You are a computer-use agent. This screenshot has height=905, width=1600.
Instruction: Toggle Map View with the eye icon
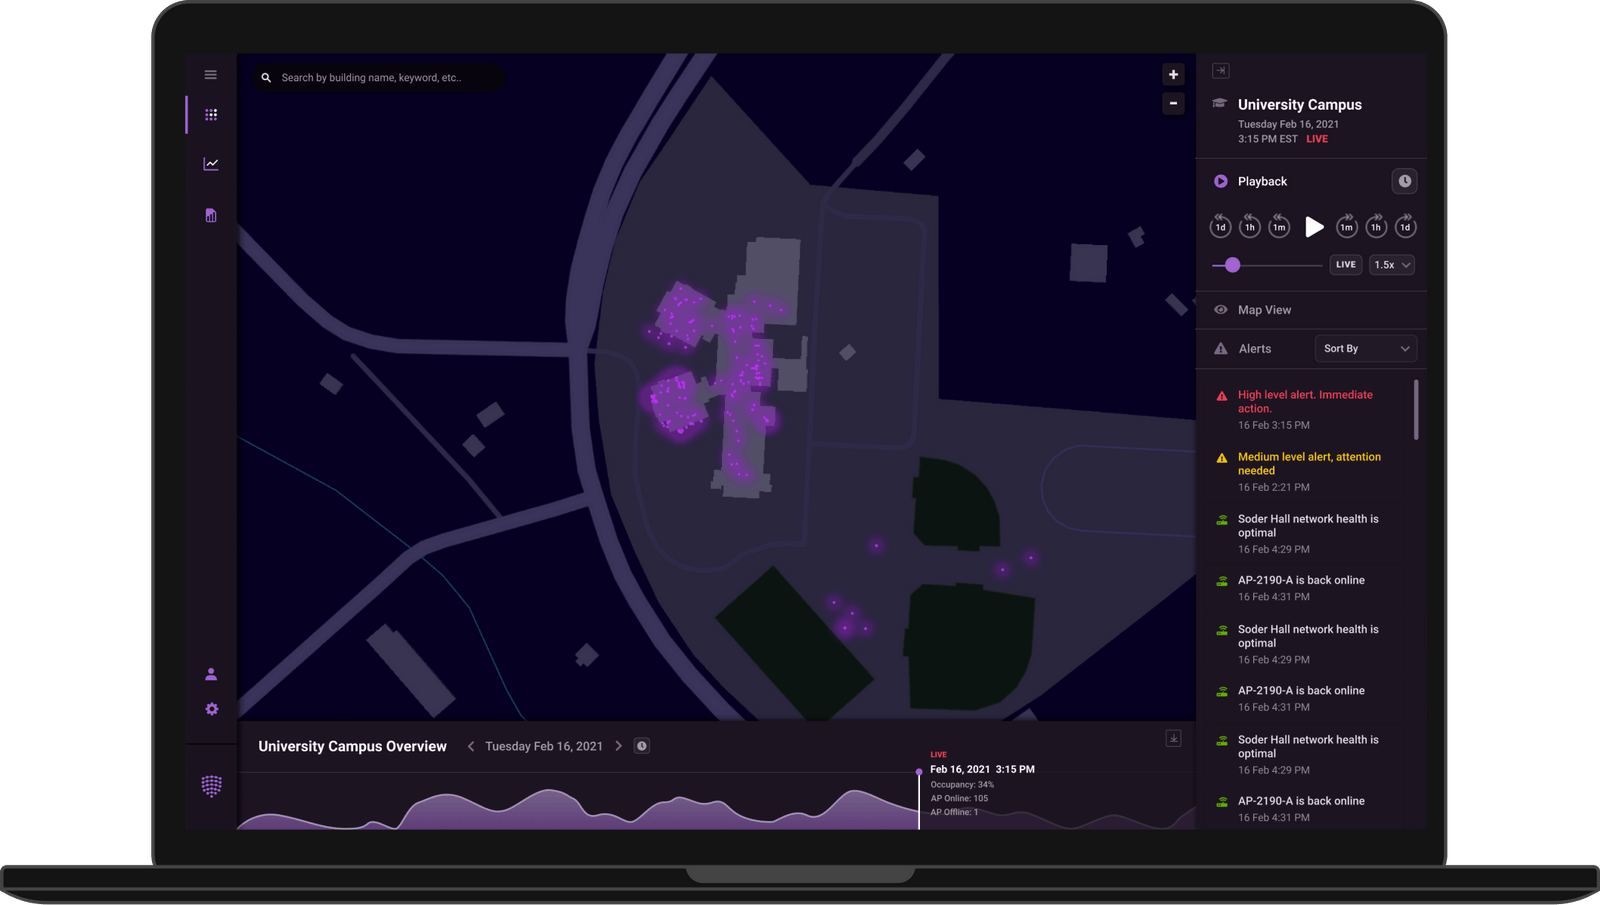pos(1220,309)
